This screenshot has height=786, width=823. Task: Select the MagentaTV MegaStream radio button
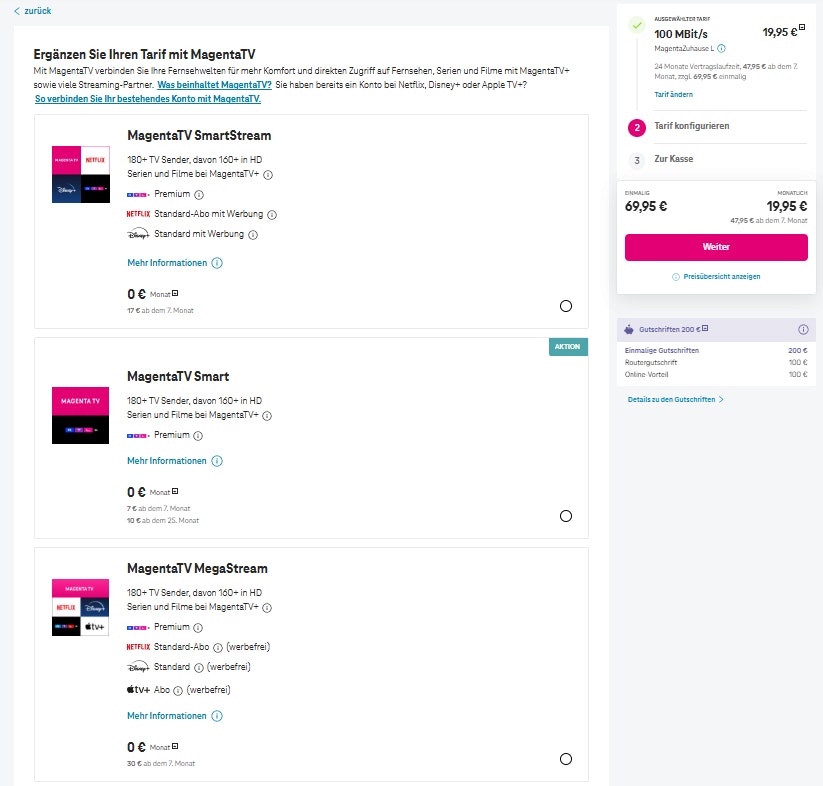click(x=566, y=759)
